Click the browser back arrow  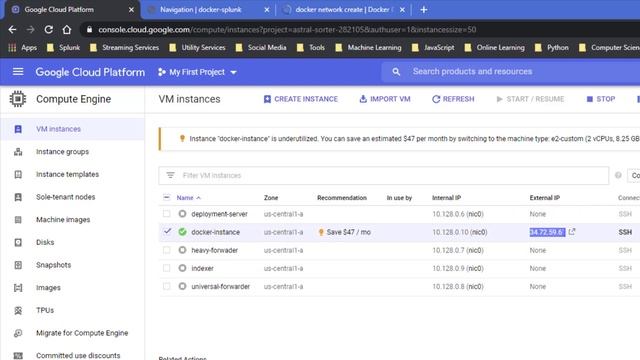[12, 29]
